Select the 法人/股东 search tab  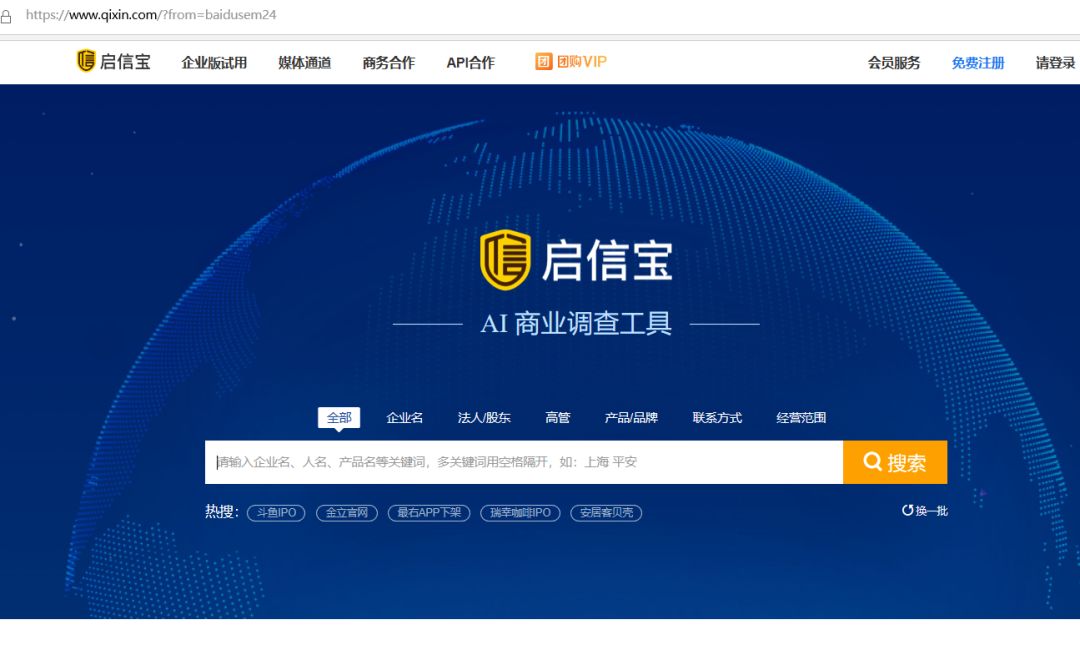(x=484, y=417)
